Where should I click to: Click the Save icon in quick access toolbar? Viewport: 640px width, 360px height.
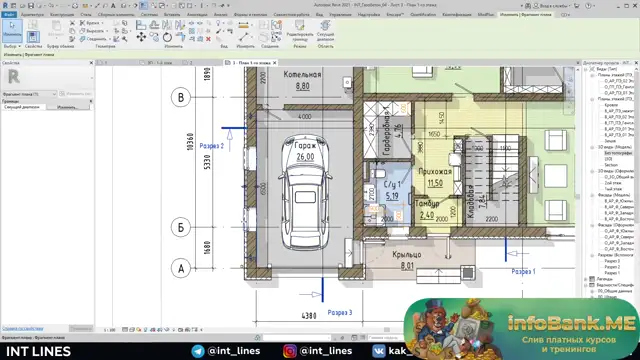(31, 6)
